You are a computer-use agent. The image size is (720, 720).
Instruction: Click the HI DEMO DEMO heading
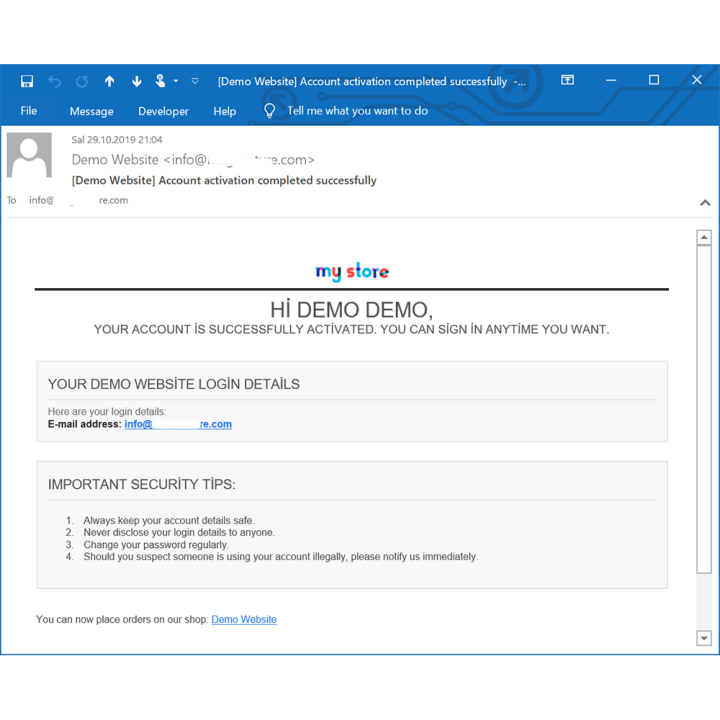coord(351,310)
